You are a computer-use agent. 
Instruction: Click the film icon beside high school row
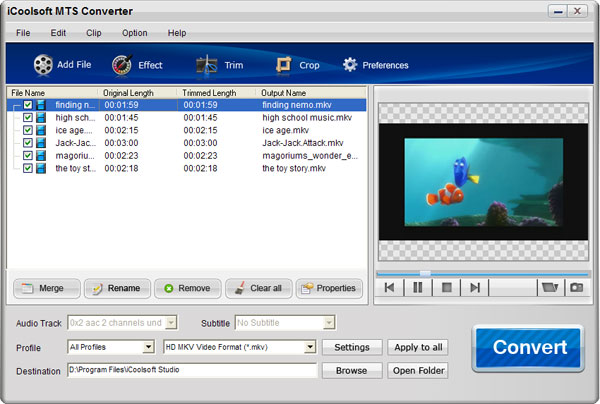pos(41,117)
